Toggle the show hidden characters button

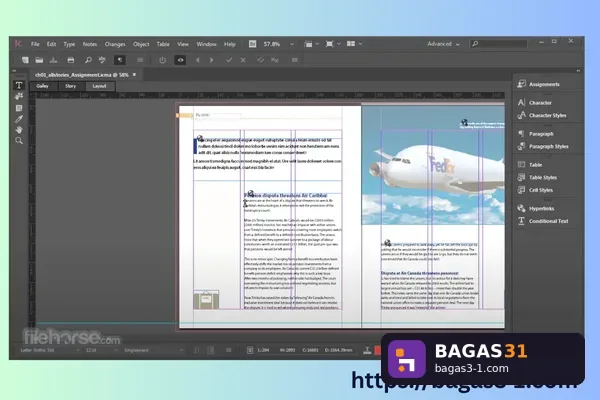[120, 60]
